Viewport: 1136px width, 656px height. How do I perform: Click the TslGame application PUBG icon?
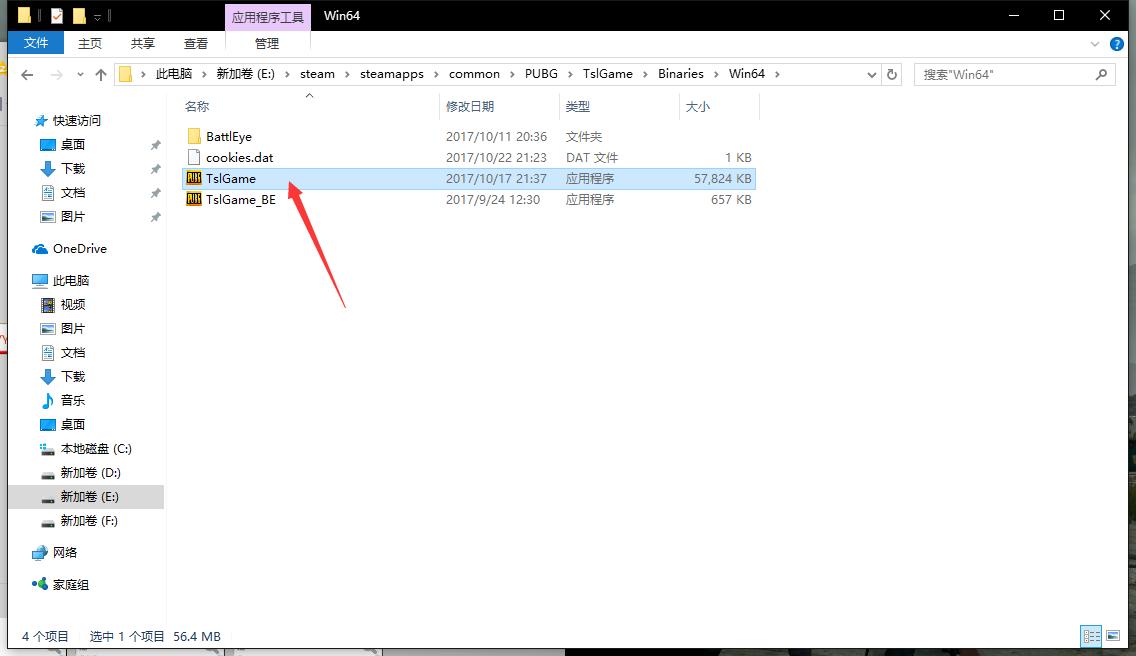pyautogui.click(x=193, y=178)
